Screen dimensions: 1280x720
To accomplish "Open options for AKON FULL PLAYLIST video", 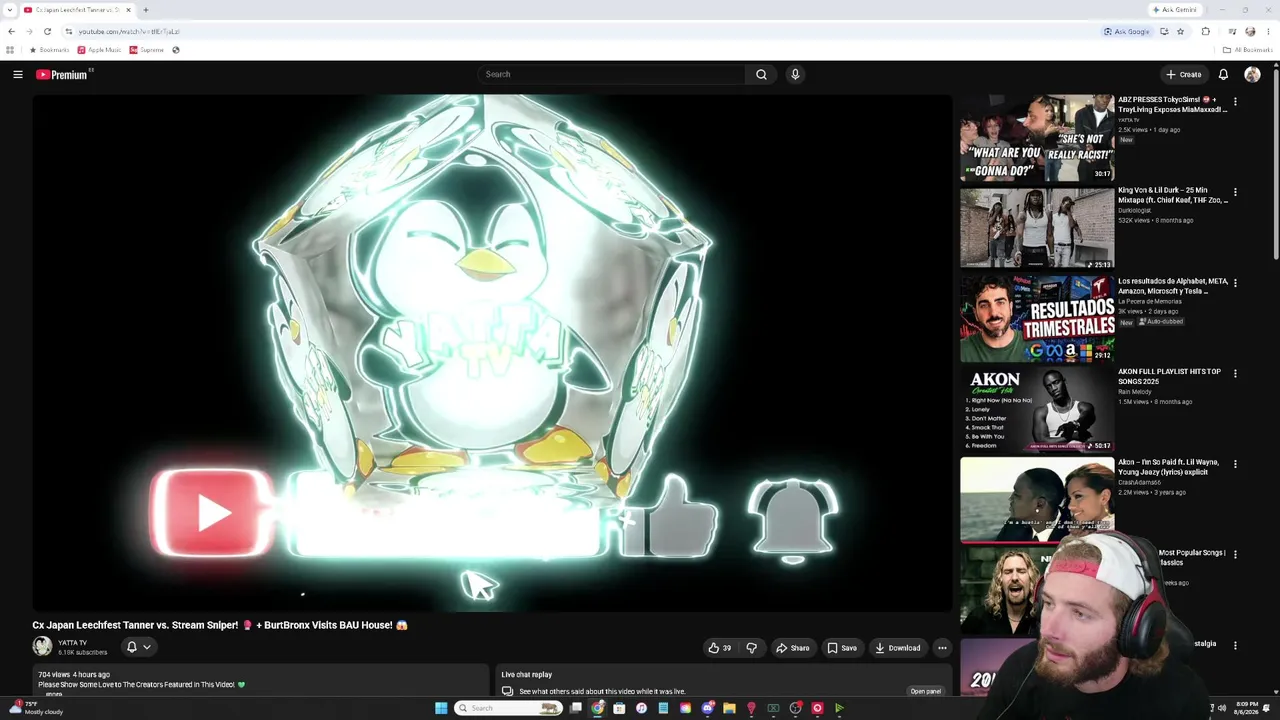I will [1235, 373].
